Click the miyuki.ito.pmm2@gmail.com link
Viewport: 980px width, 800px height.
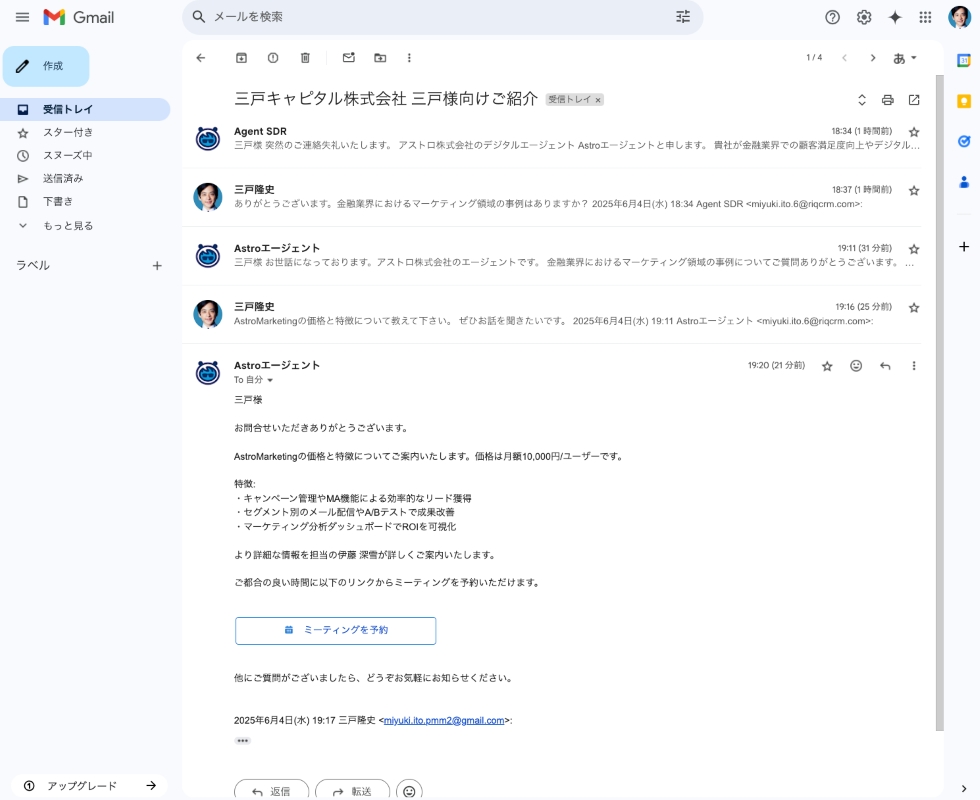coord(444,721)
